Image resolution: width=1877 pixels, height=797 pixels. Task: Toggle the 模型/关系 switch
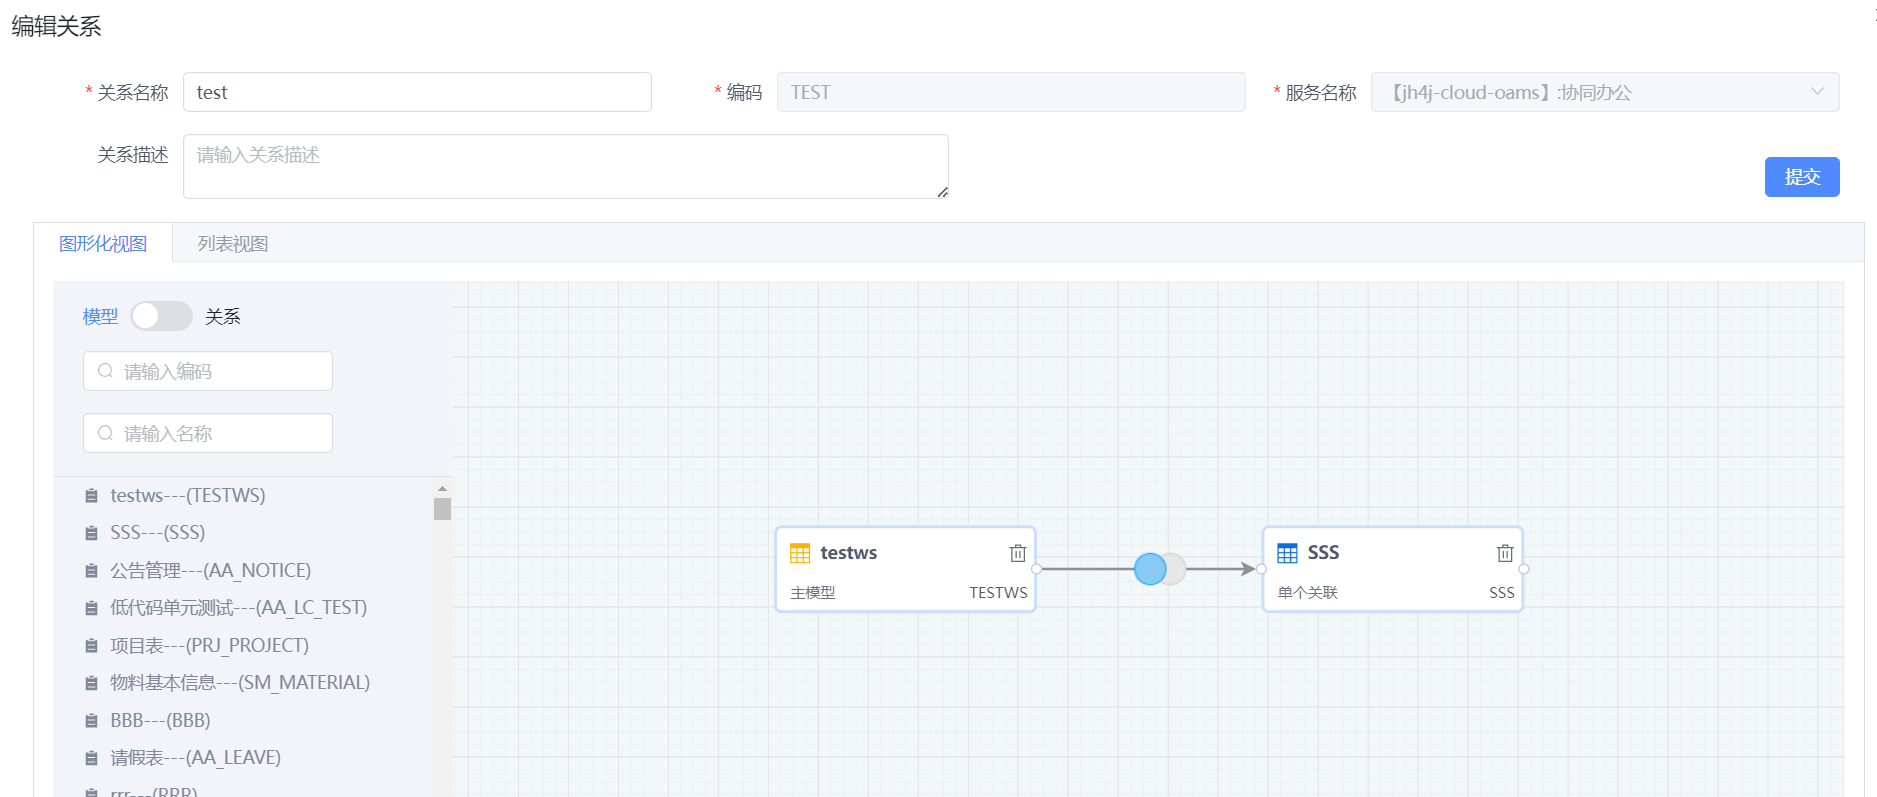pos(161,316)
